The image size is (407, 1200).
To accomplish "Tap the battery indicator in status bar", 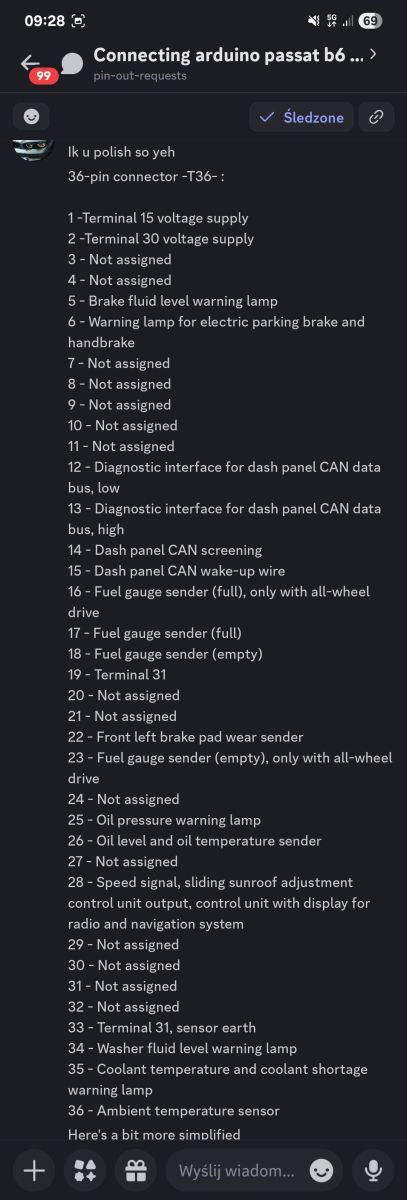I will [x=370, y=20].
